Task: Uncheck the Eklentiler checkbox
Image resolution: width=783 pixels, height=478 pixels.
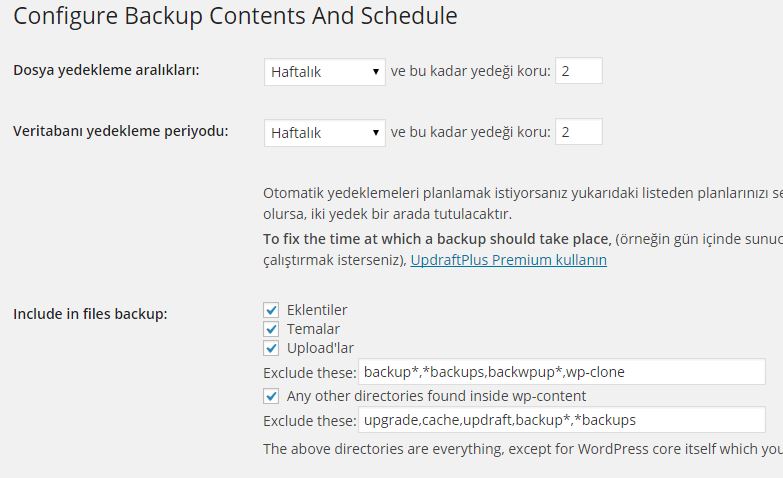Action: tap(271, 310)
